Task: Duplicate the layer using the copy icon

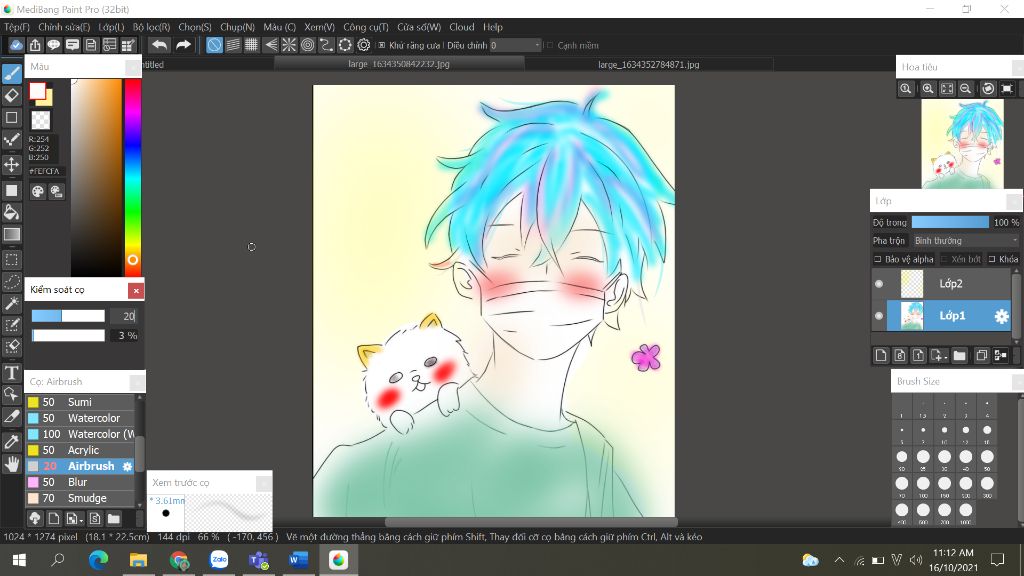Action: pos(982,355)
